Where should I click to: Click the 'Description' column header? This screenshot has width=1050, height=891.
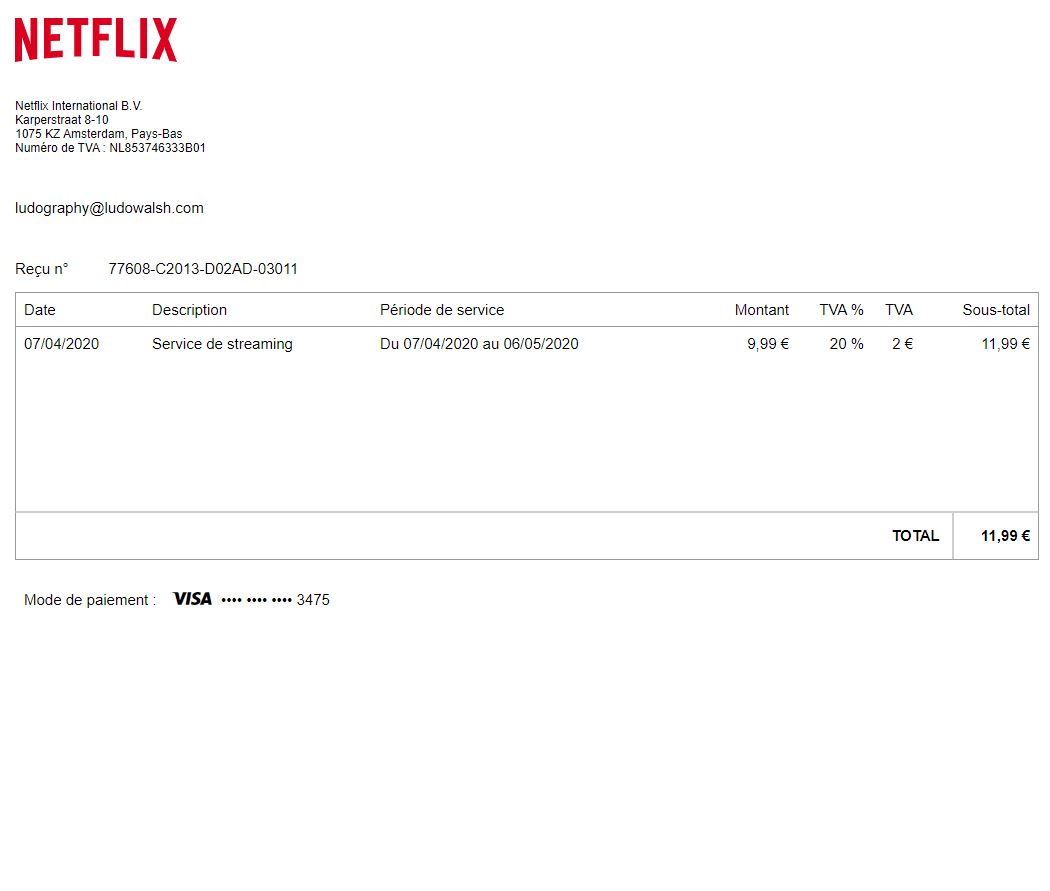[190, 310]
